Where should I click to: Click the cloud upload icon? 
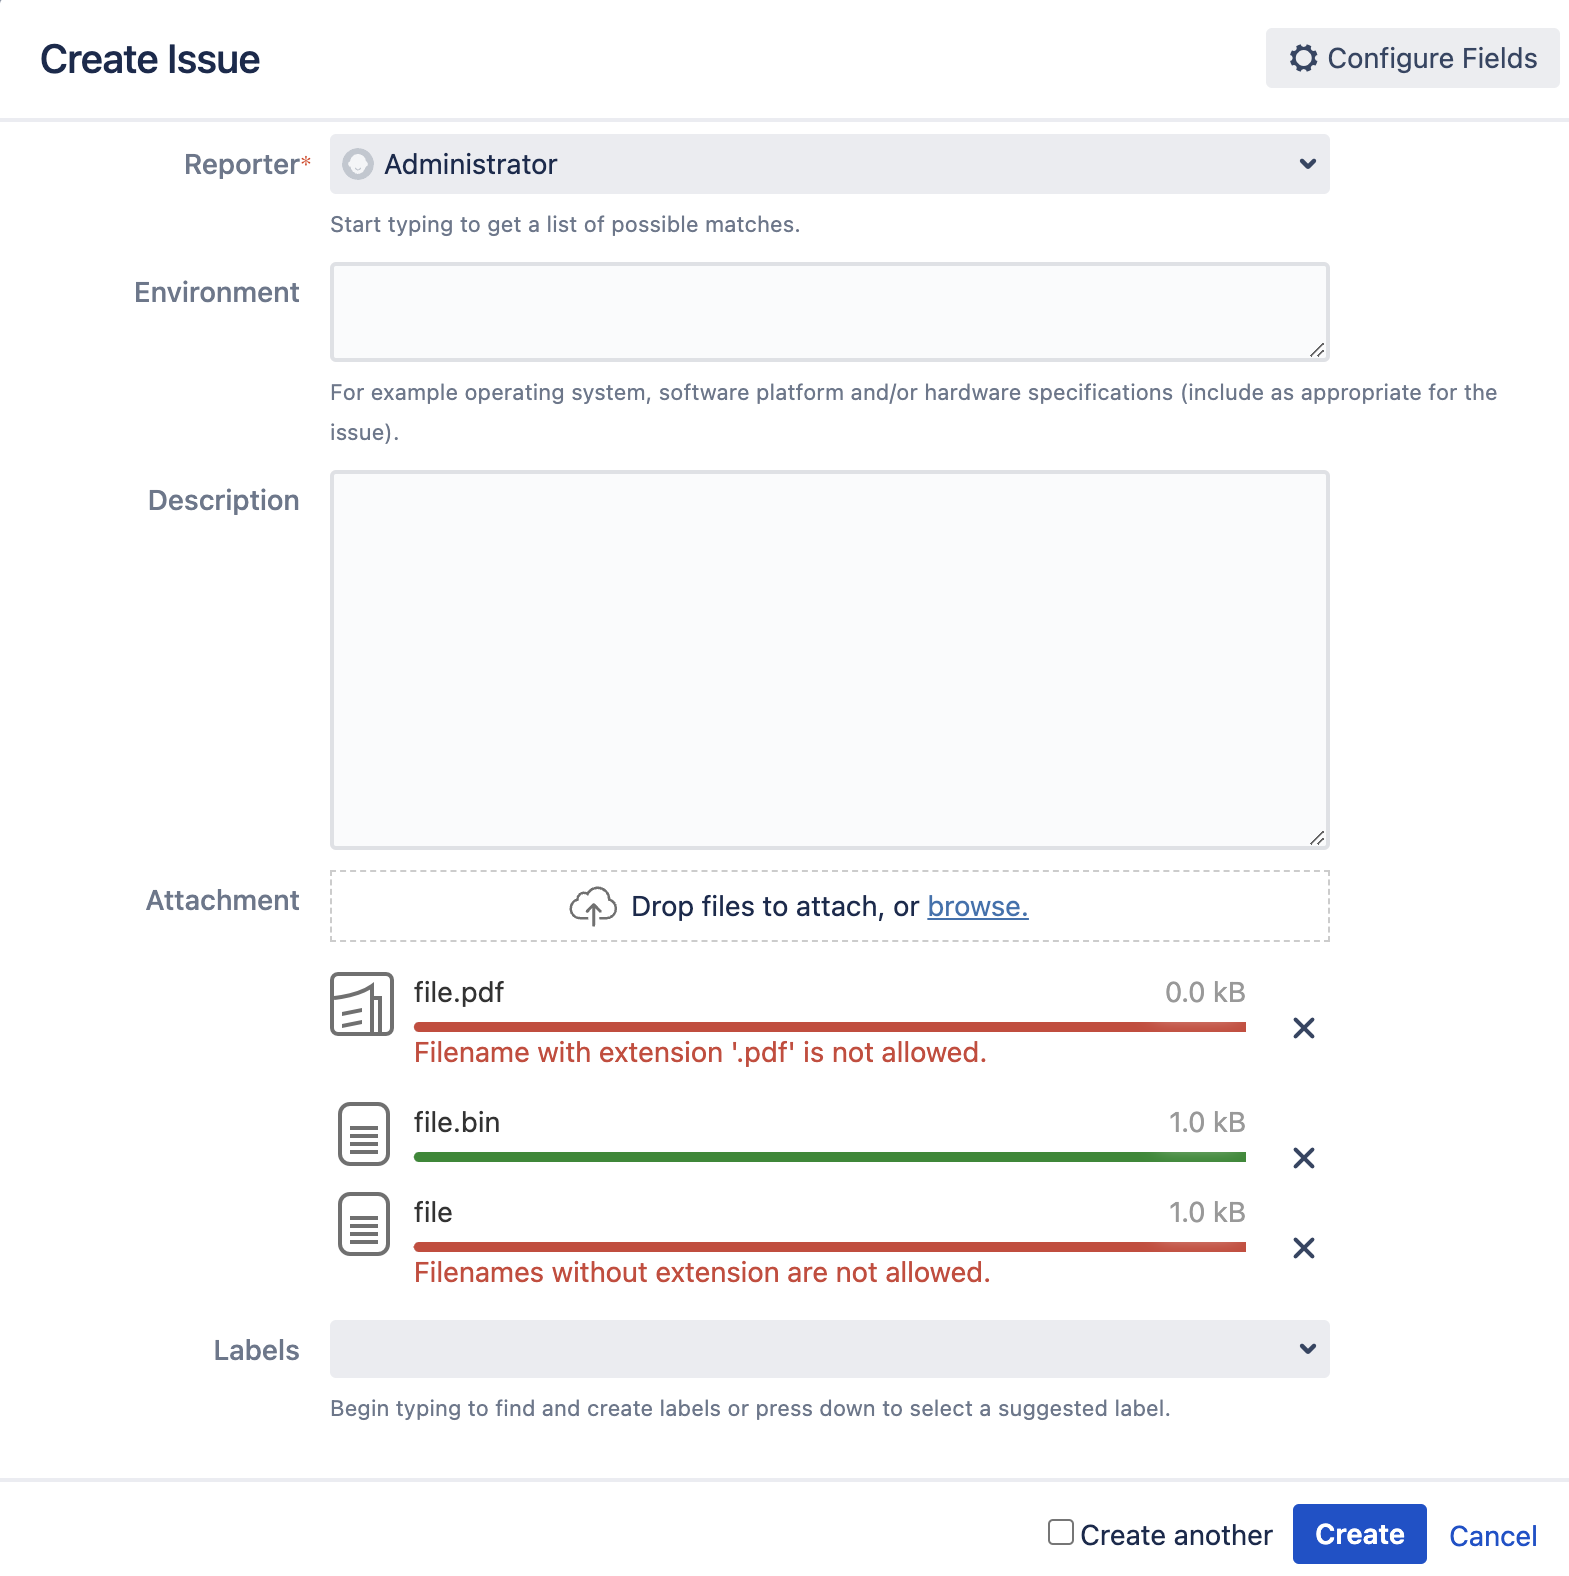tap(593, 906)
